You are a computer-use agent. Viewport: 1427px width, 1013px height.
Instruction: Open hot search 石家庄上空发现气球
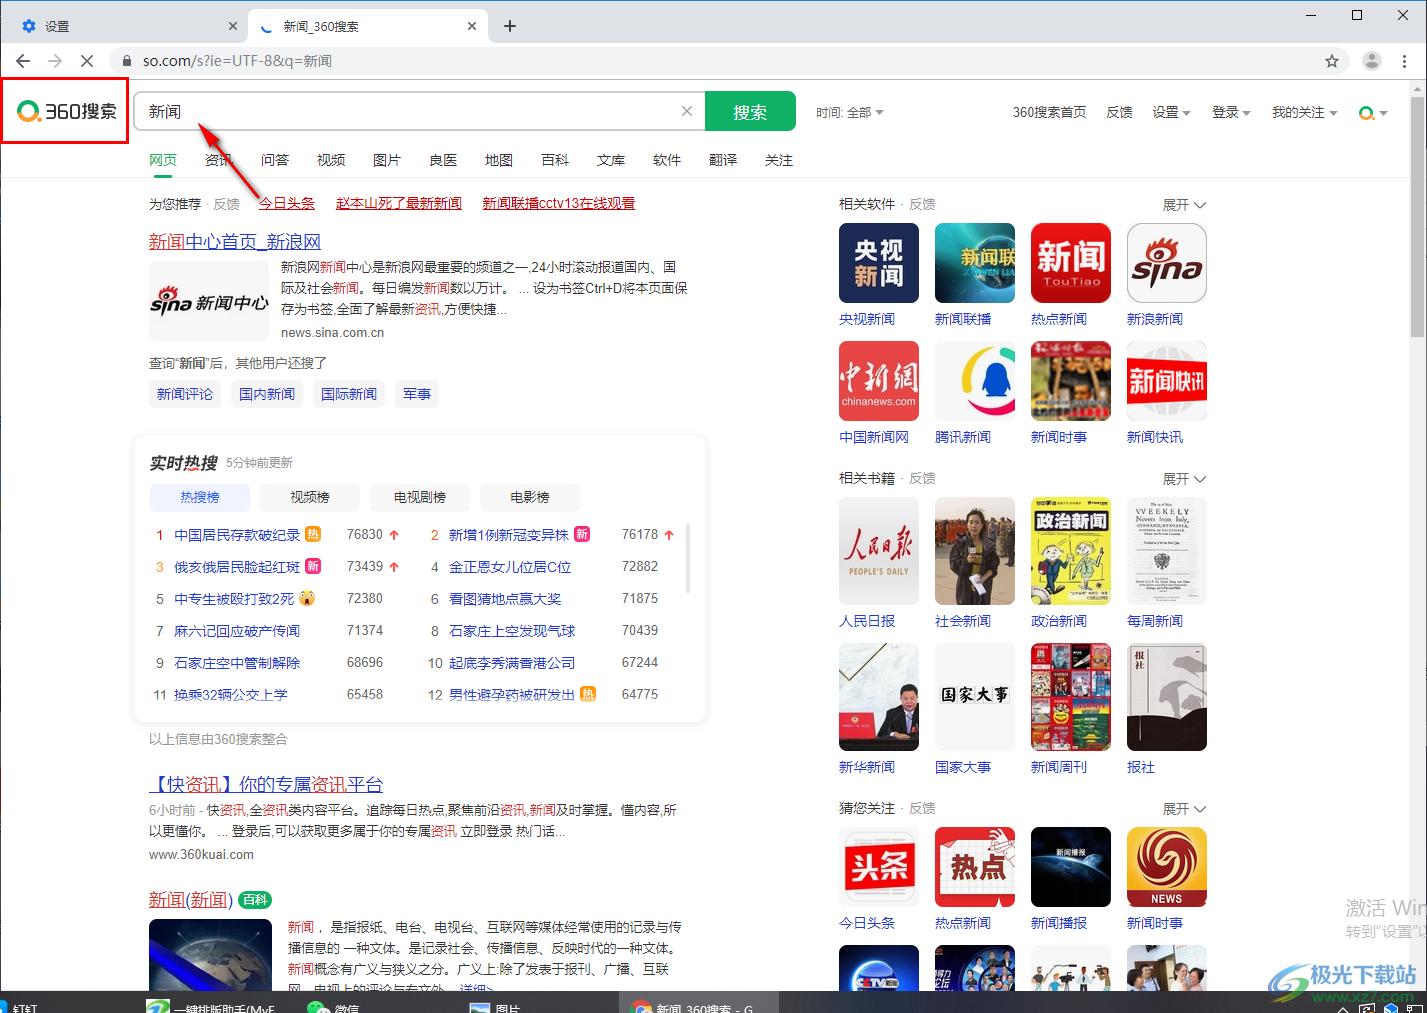pos(512,631)
